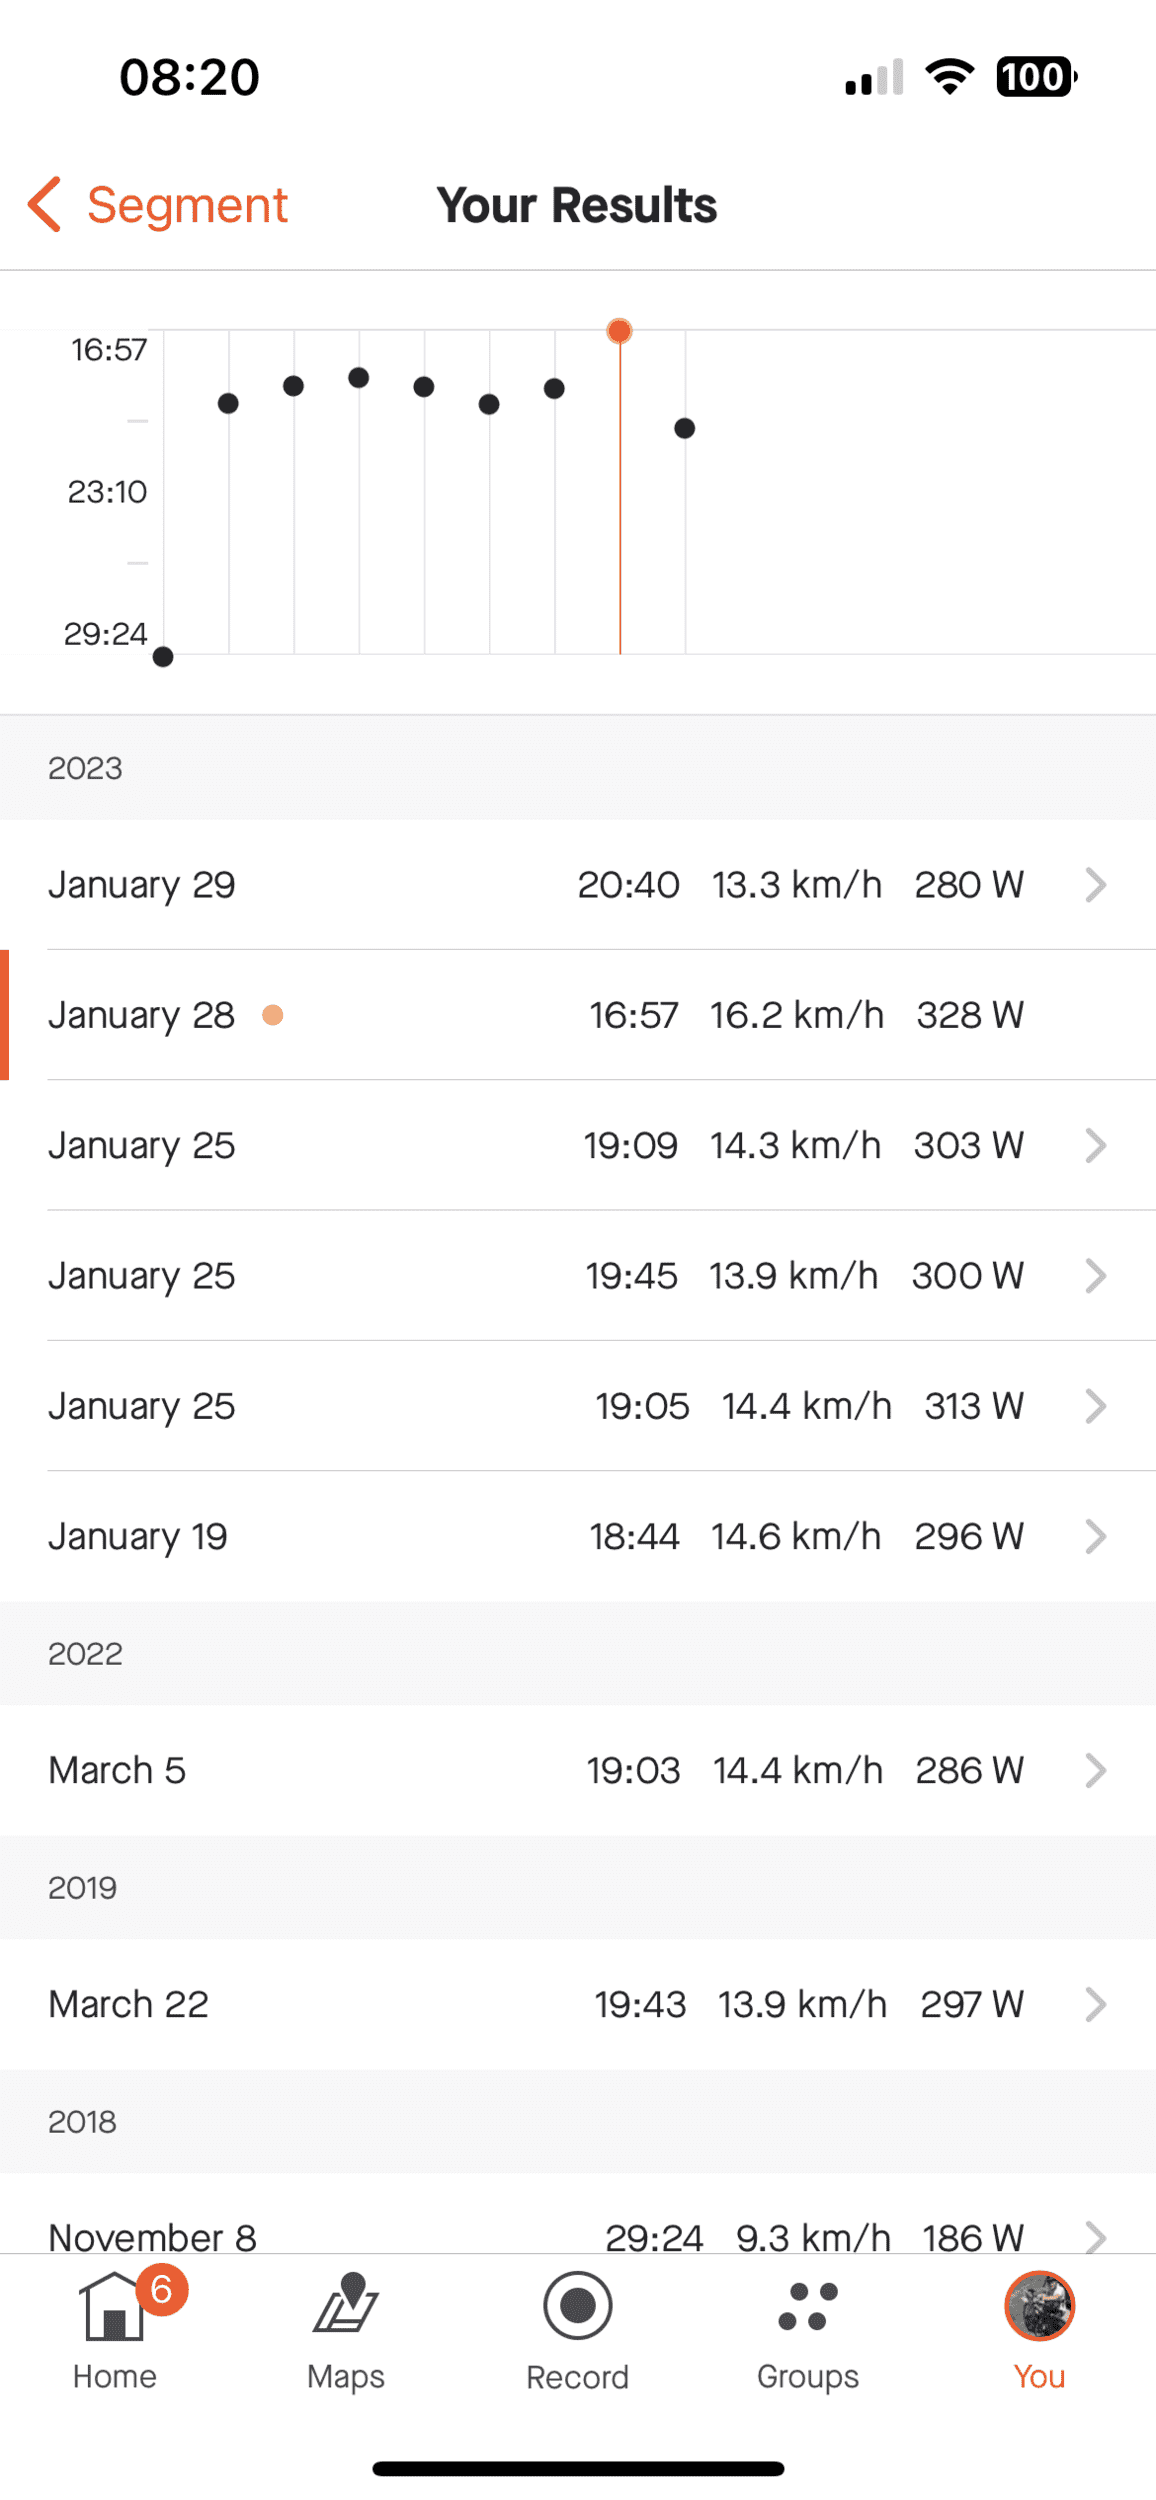The image size is (1156, 2500).
Task: Tap the Maps label in the bottom bar
Action: click(346, 2376)
